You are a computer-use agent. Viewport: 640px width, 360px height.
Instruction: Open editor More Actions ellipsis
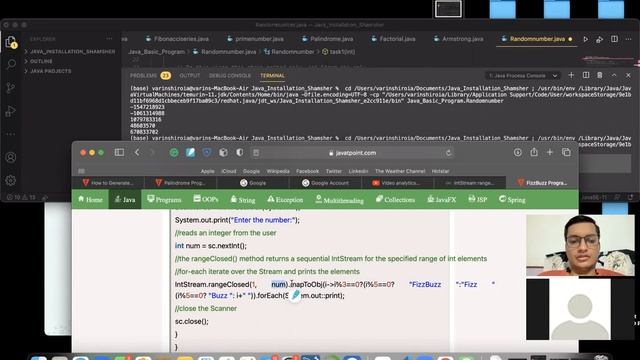[x=628, y=39]
